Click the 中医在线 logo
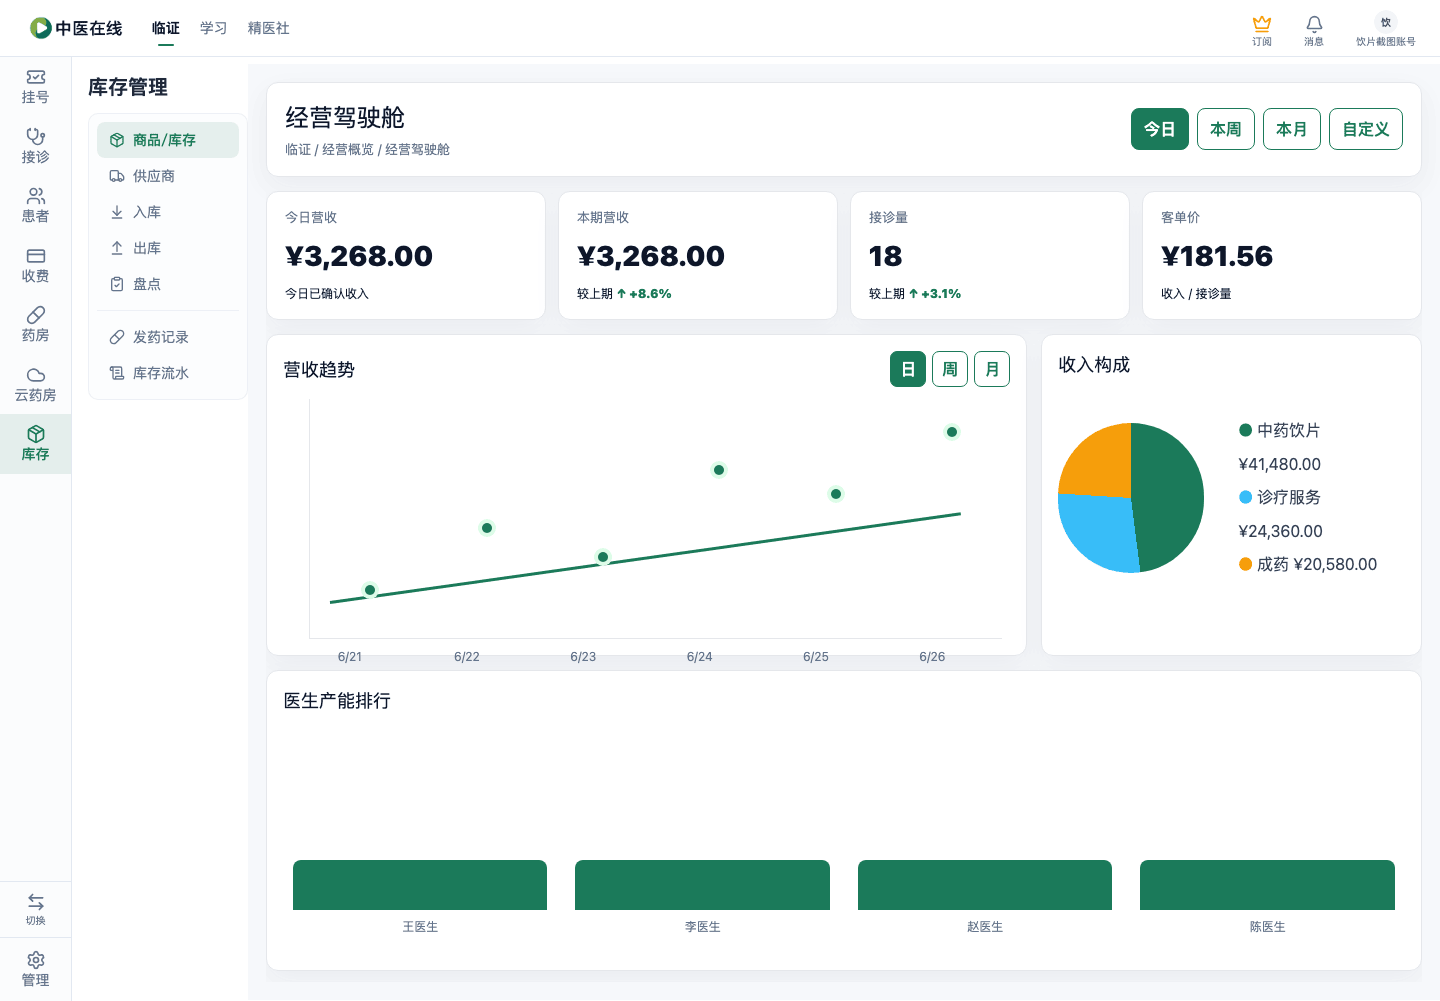This screenshot has width=1440, height=1001. point(76,28)
